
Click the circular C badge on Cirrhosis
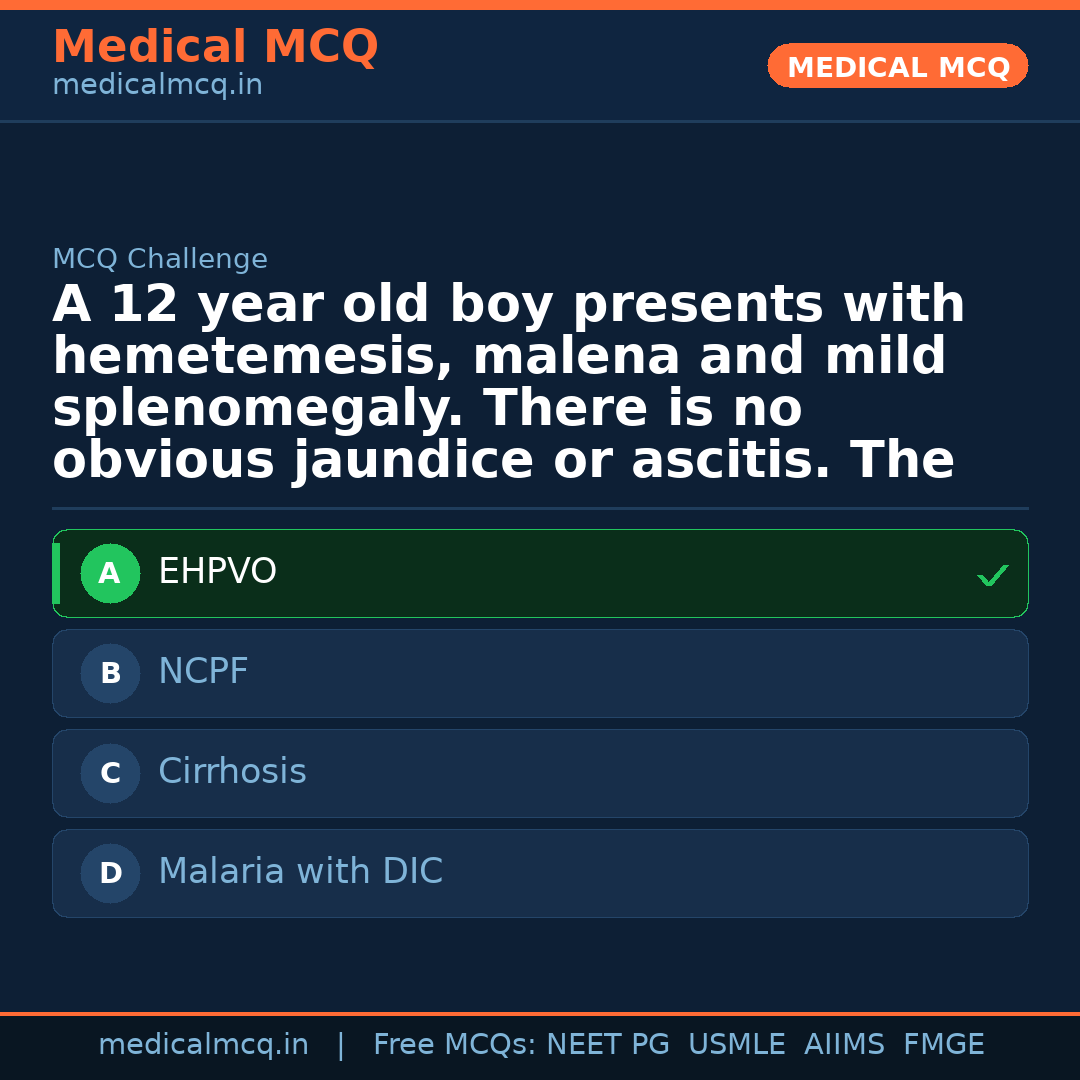[110, 773]
